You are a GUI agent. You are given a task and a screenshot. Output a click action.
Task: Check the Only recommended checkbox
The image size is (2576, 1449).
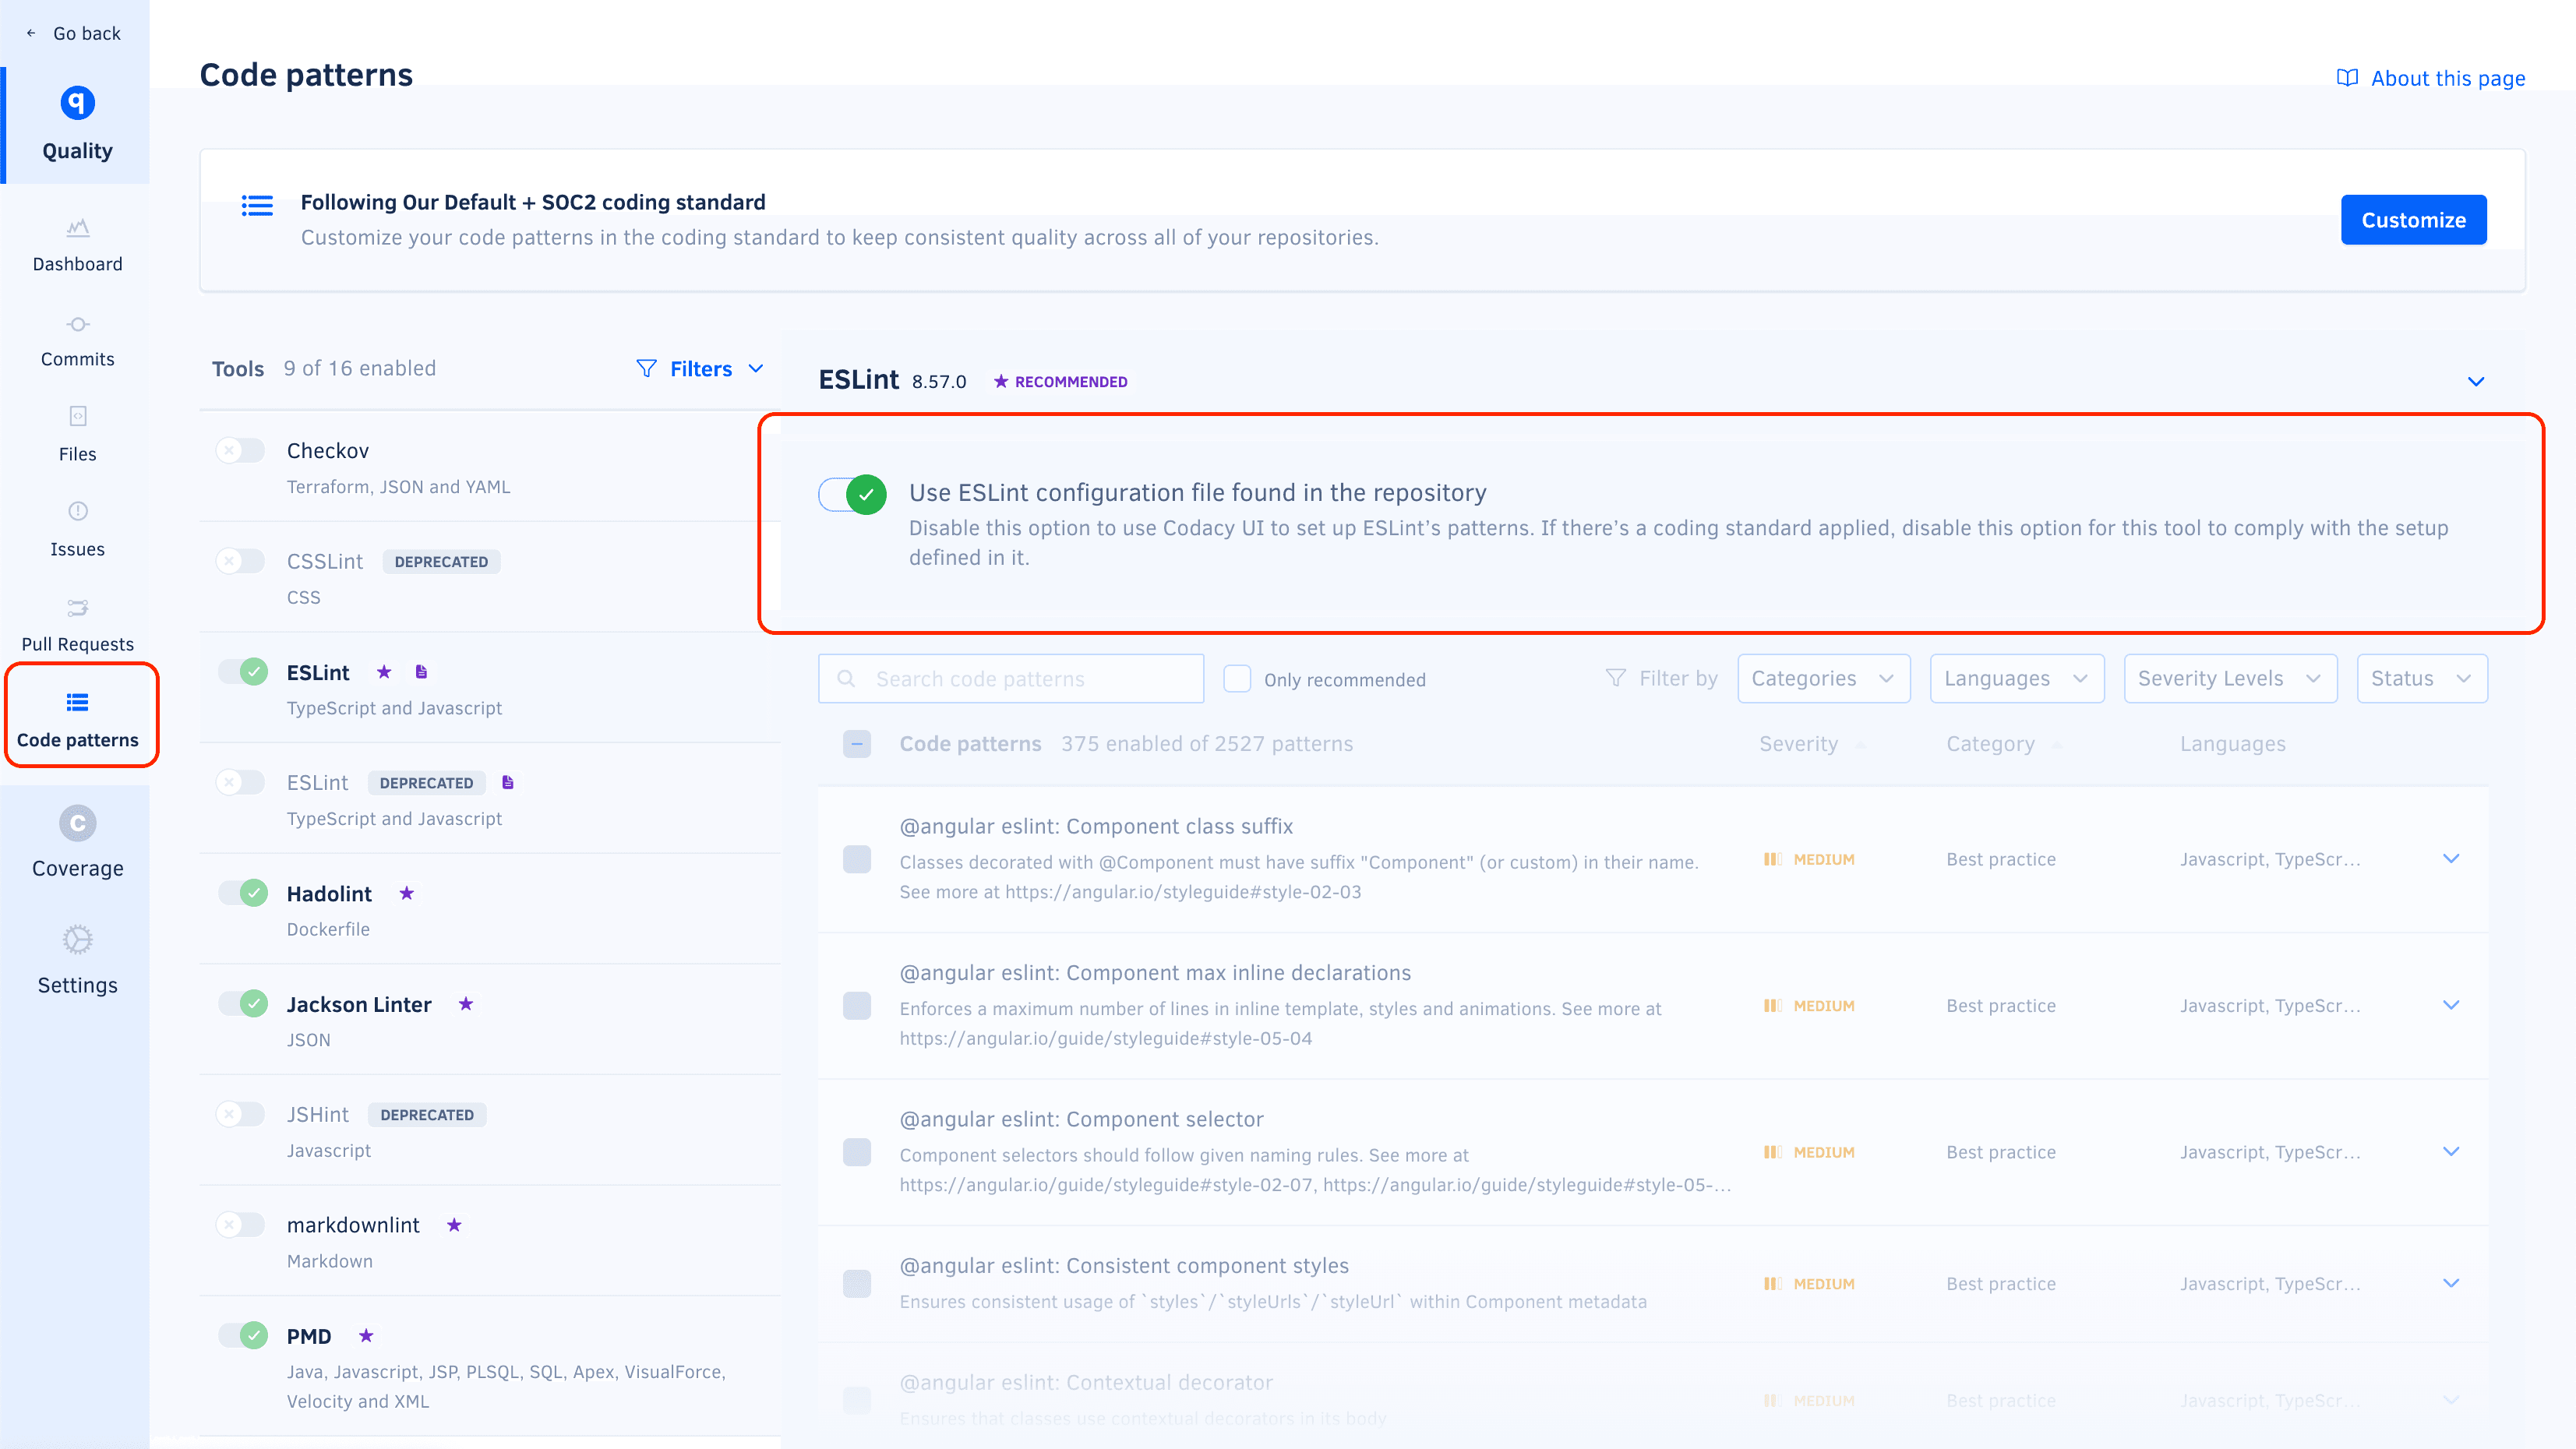point(1237,679)
